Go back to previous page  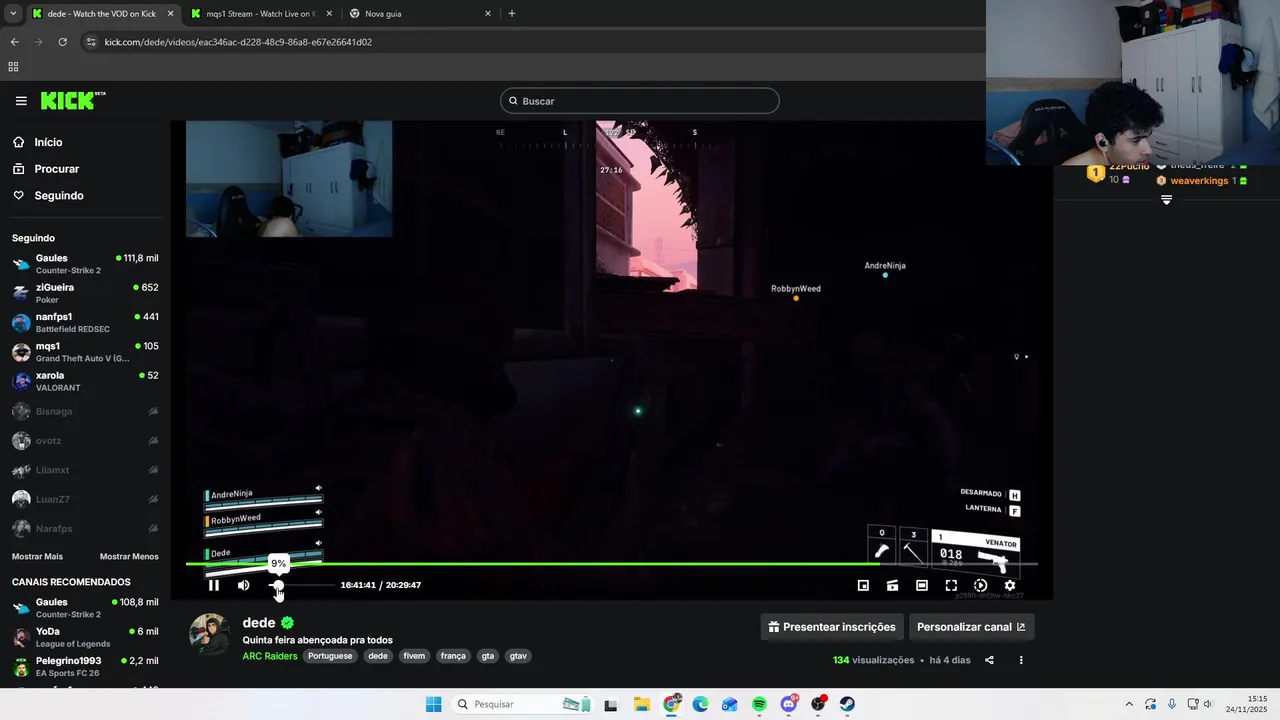(x=14, y=42)
